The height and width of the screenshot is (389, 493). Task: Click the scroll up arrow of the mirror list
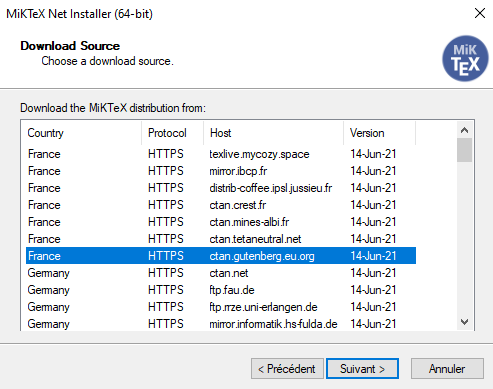(x=464, y=130)
